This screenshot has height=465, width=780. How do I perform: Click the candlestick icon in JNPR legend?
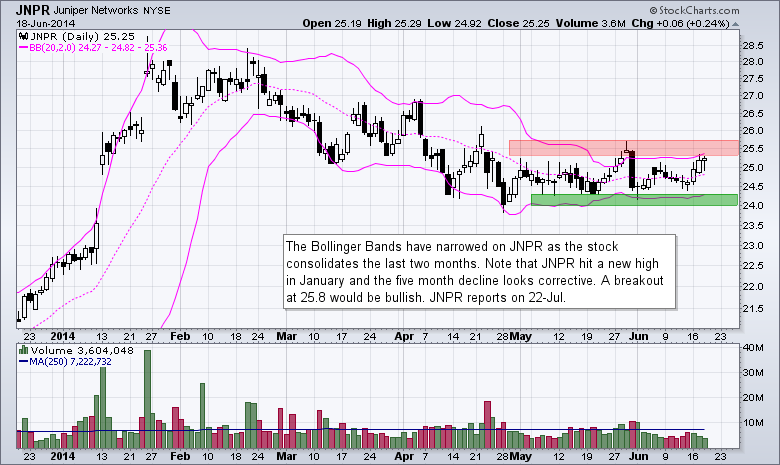[x=23, y=36]
